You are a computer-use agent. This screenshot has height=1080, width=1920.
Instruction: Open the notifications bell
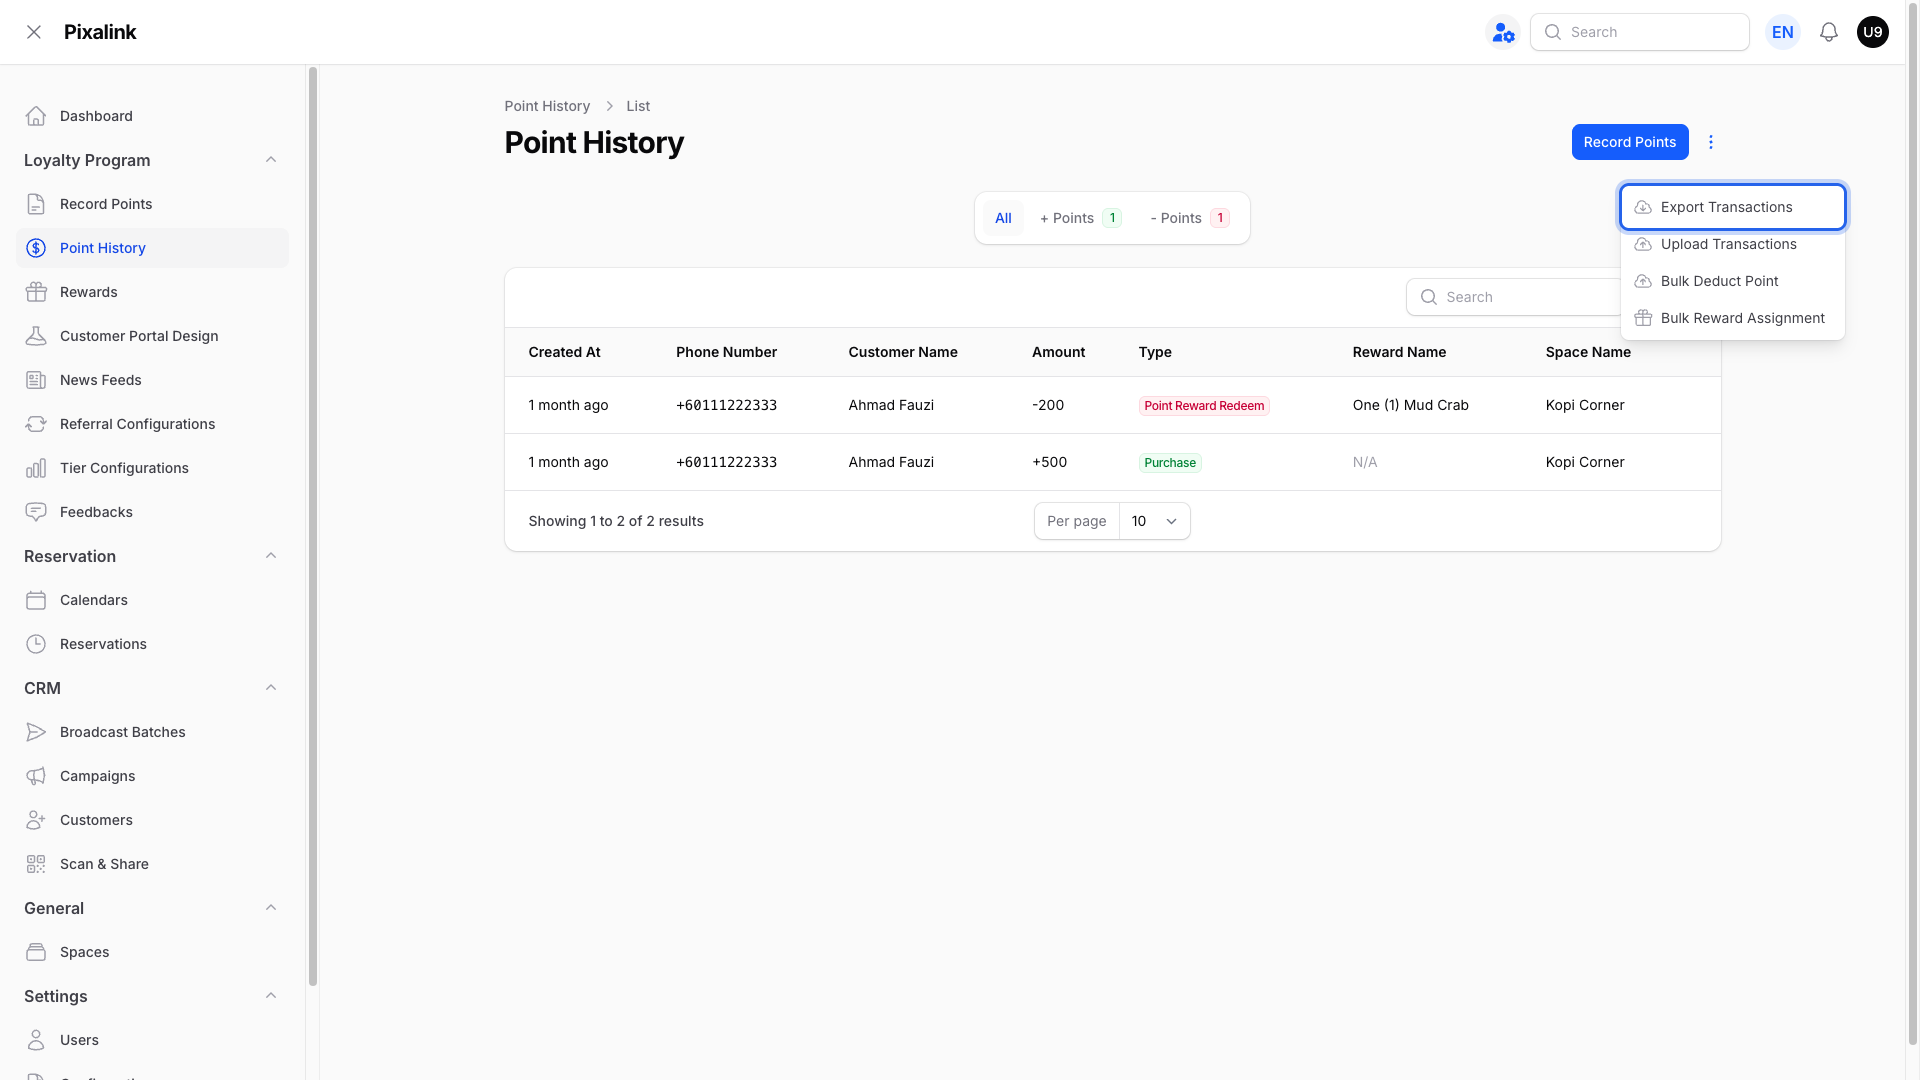(x=1829, y=32)
